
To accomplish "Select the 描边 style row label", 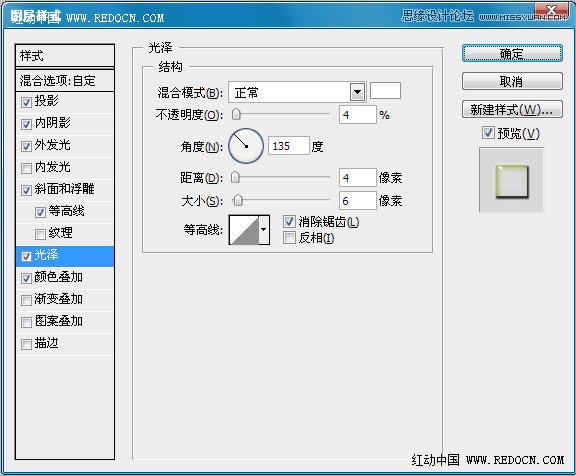I will (47, 343).
